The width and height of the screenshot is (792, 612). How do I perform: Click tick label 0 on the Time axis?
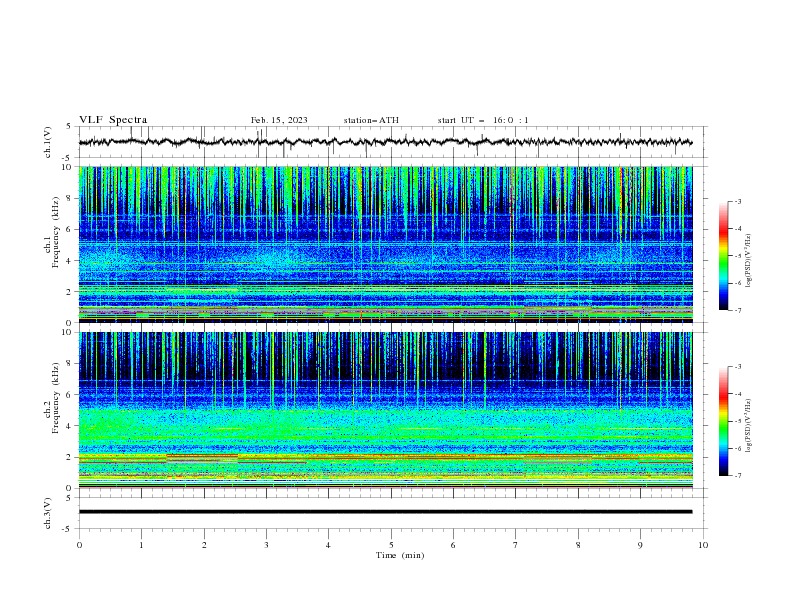pyautogui.click(x=79, y=545)
